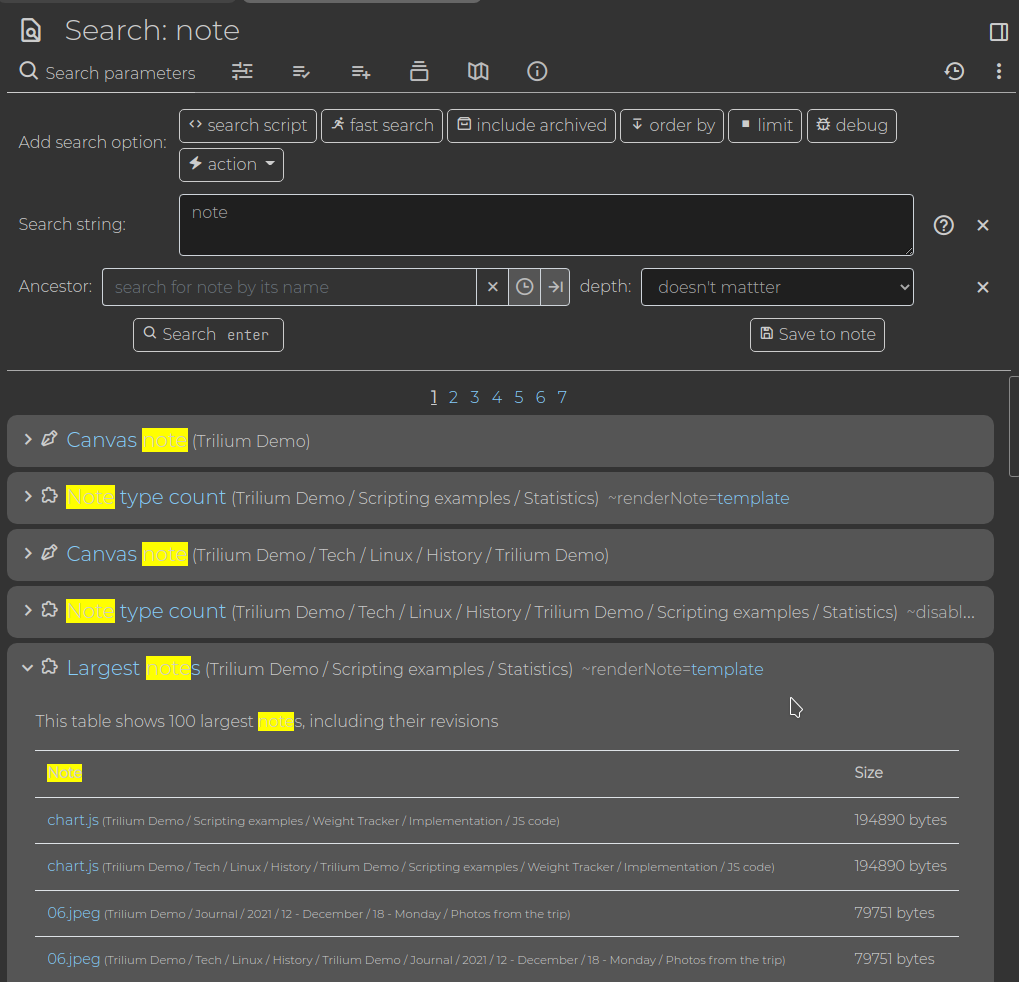This screenshot has height=982, width=1019.
Task: Show Note Info via the info icon
Action: click(x=537, y=71)
